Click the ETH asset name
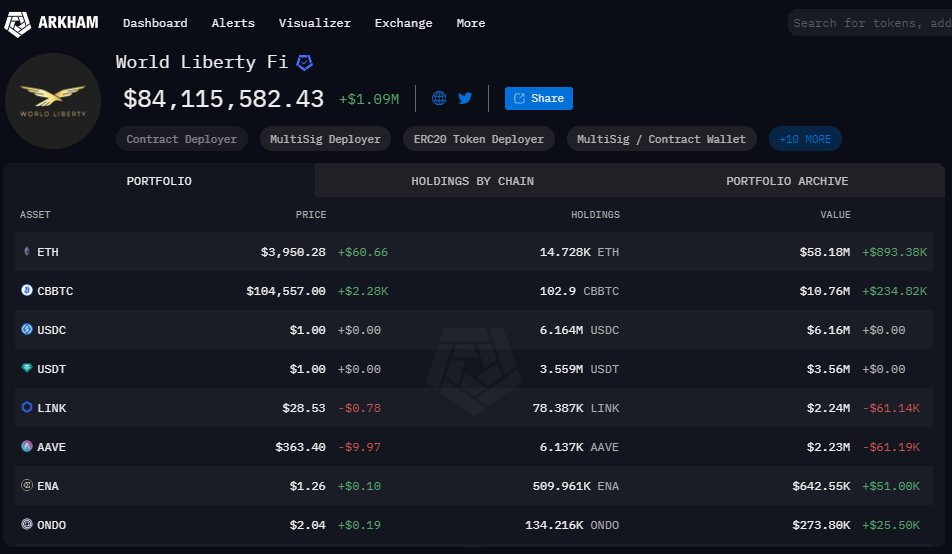Image resolution: width=952 pixels, height=554 pixels. click(48, 251)
